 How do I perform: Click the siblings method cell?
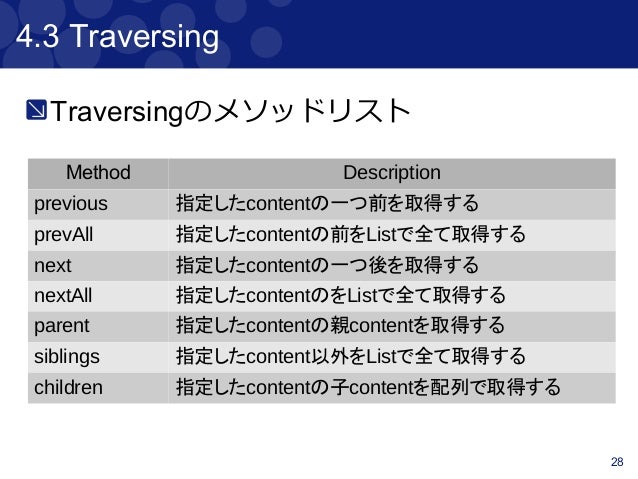click(x=98, y=357)
